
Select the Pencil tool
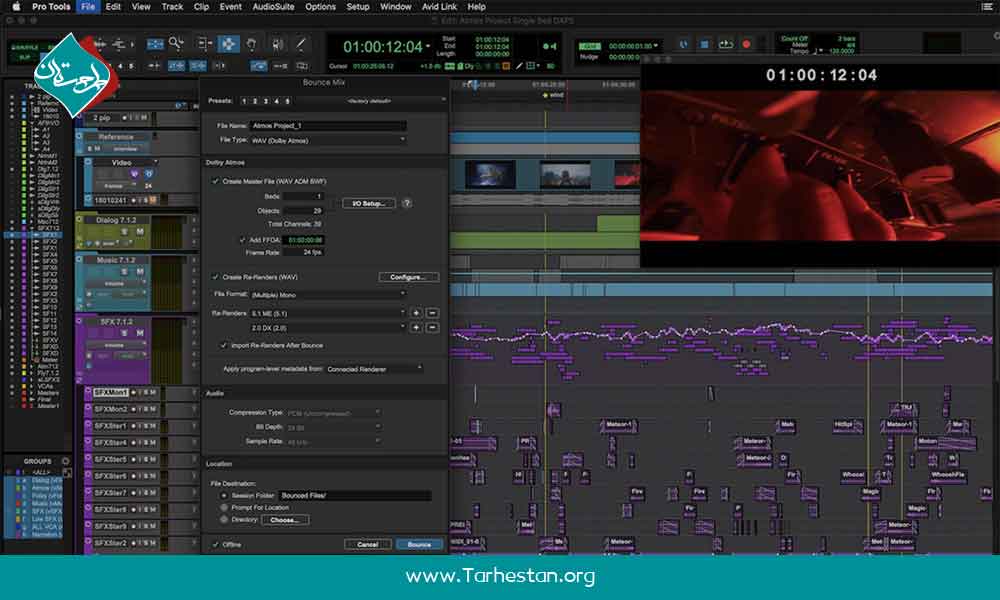(300, 43)
